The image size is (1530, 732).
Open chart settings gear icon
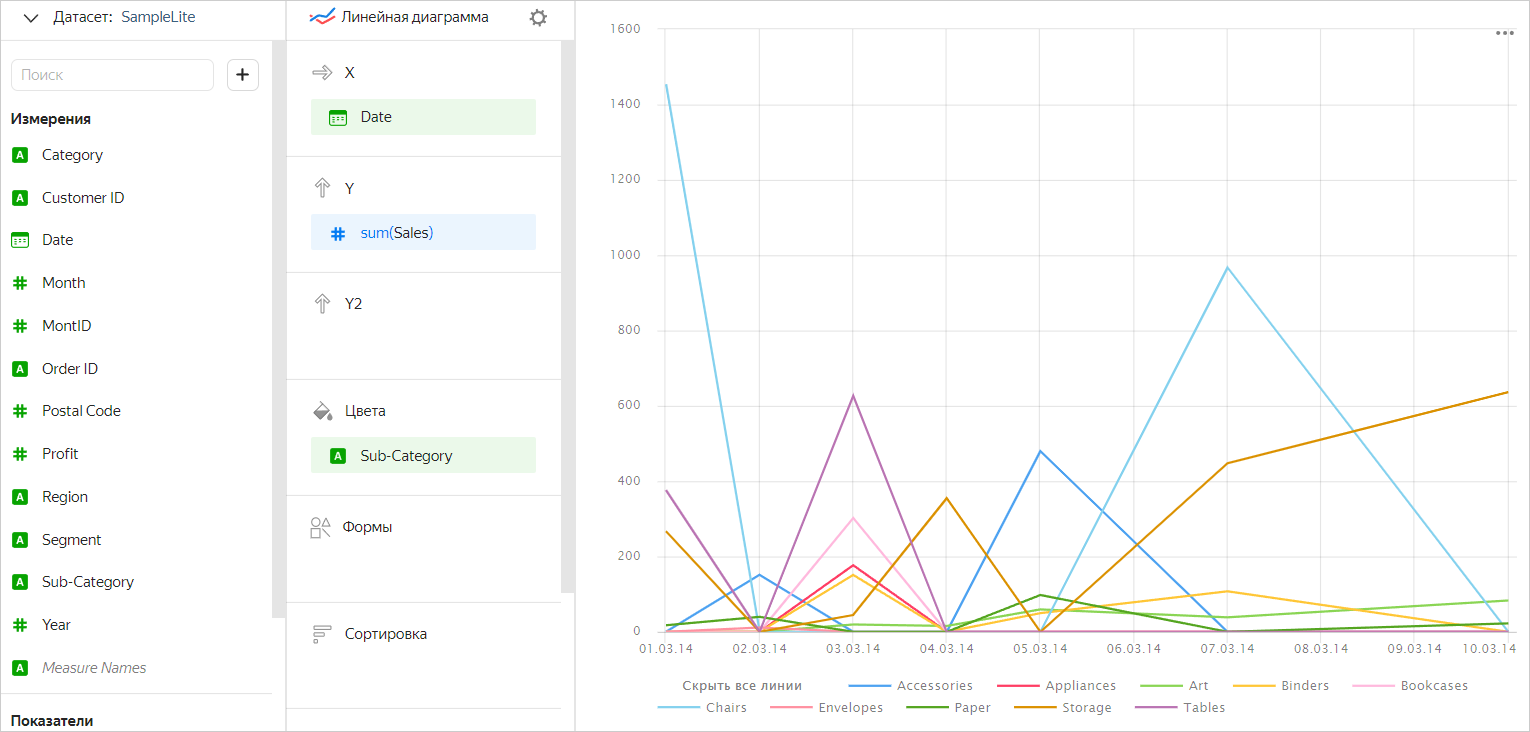(538, 18)
